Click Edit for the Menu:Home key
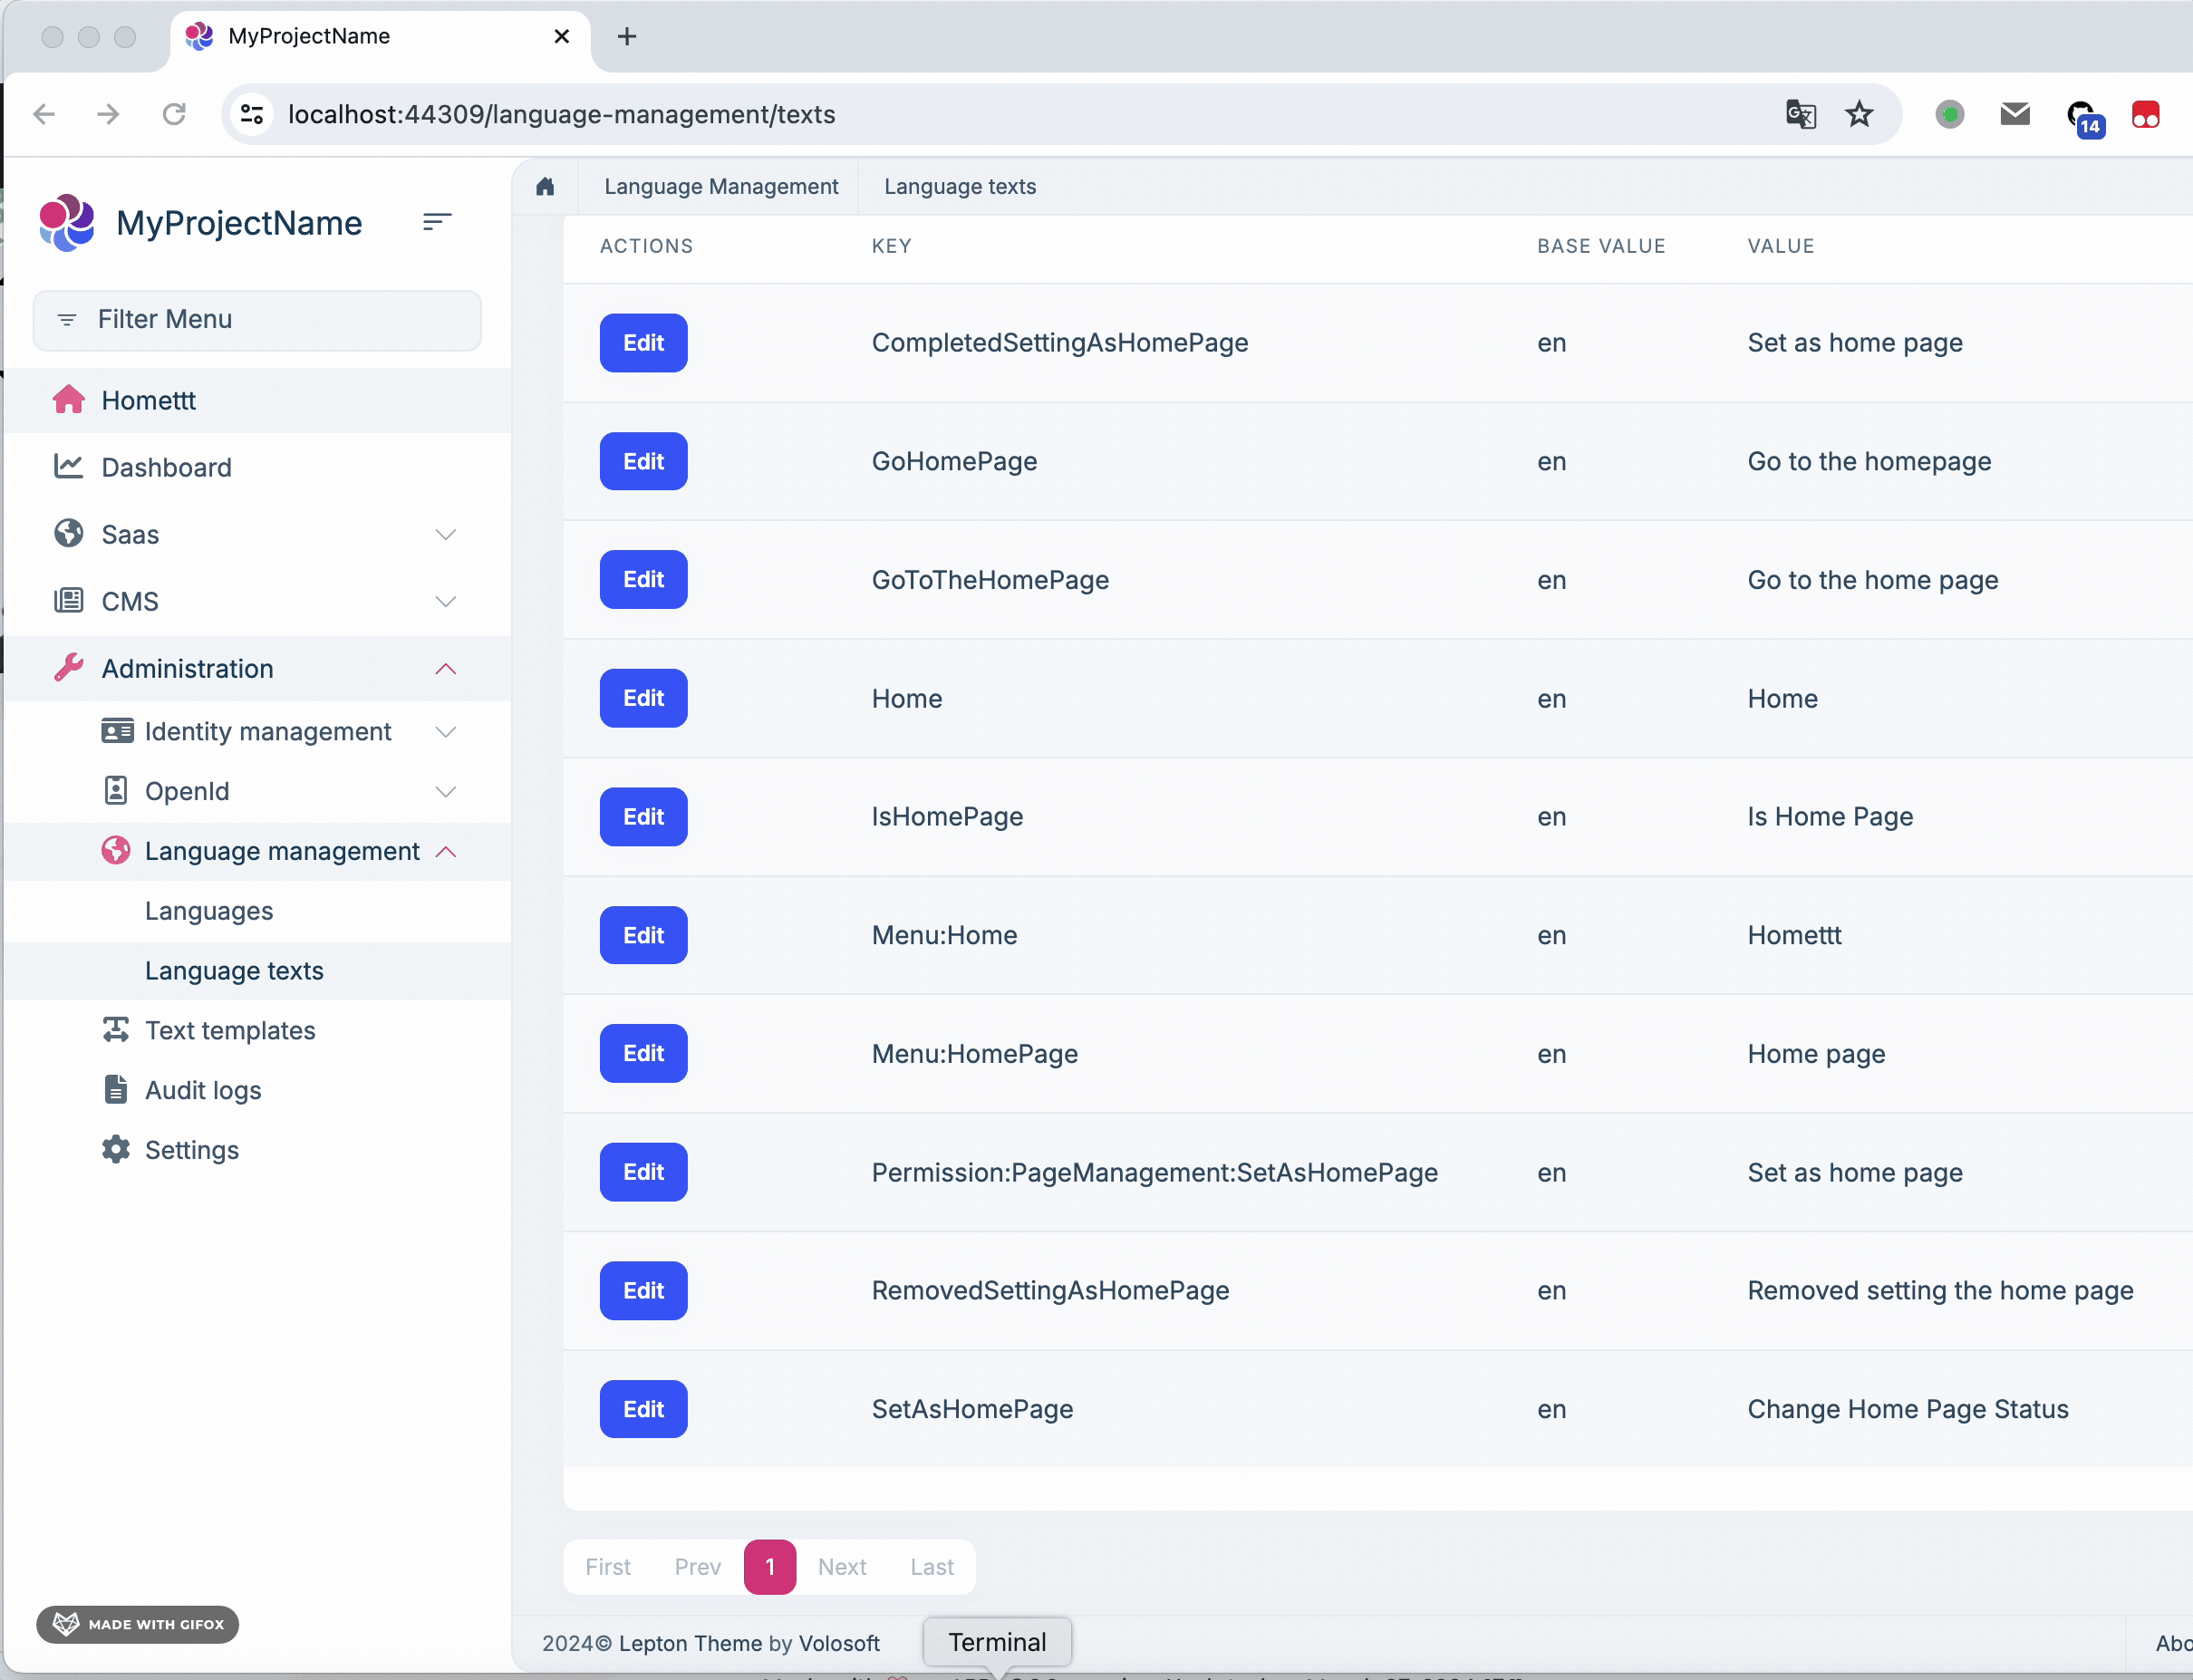This screenshot has height=1680, width=2193. coord(643,935)
